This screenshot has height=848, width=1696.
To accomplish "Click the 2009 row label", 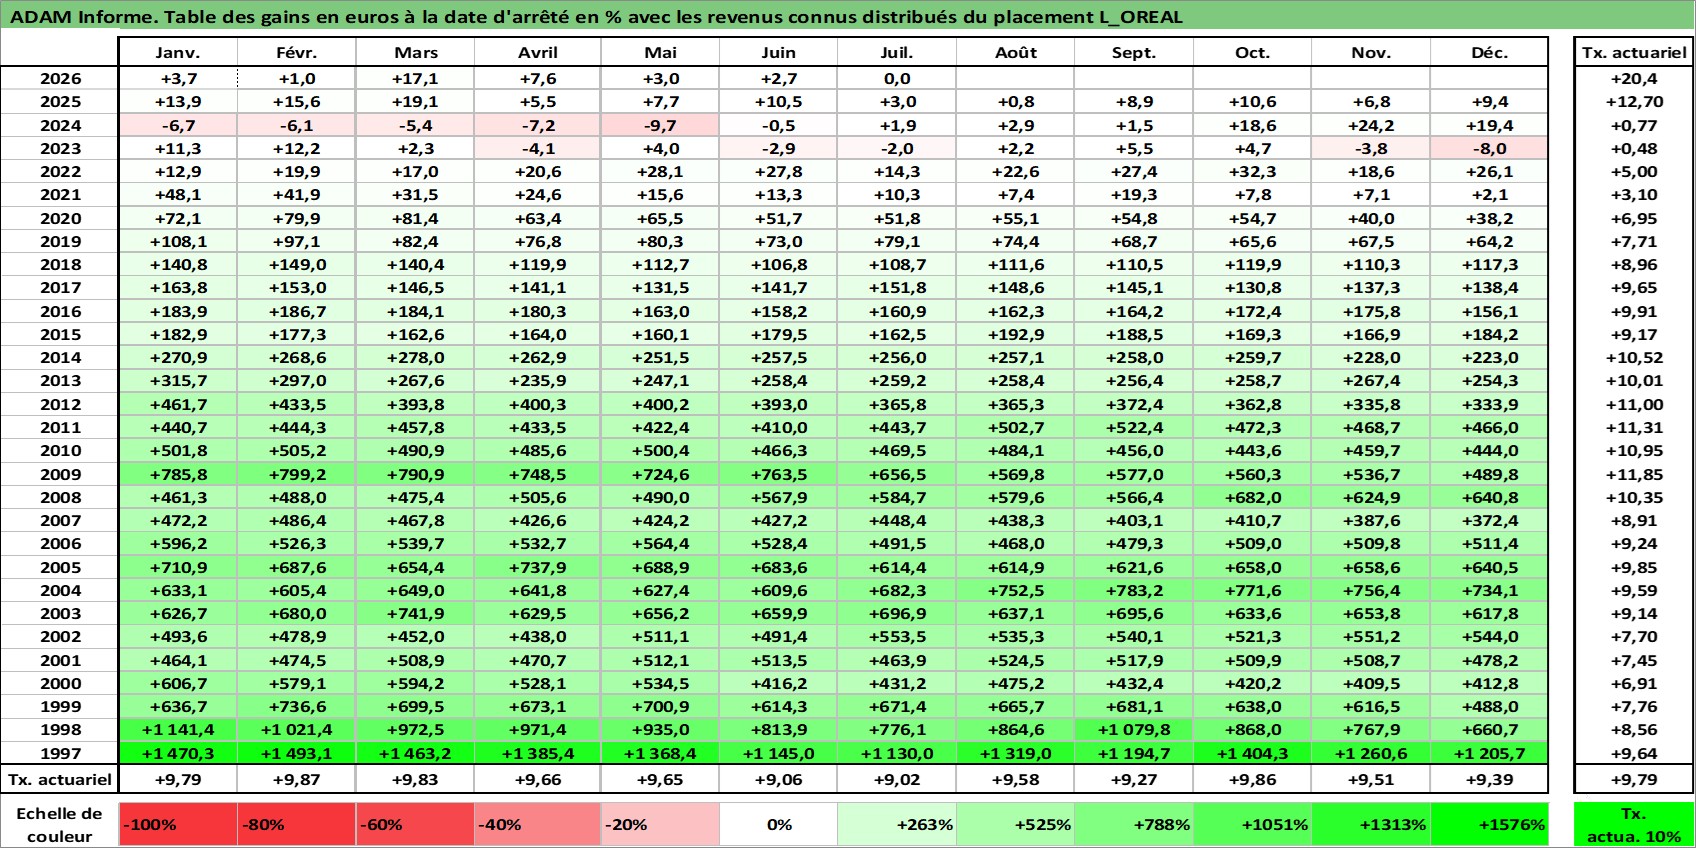I will click(60, 474).
